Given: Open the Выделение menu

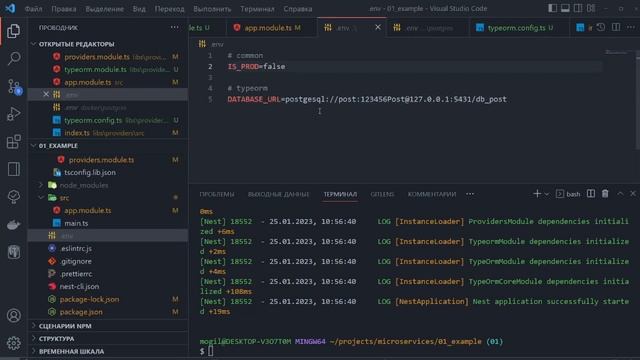Looking at the screenshot, I should [104, 9].
